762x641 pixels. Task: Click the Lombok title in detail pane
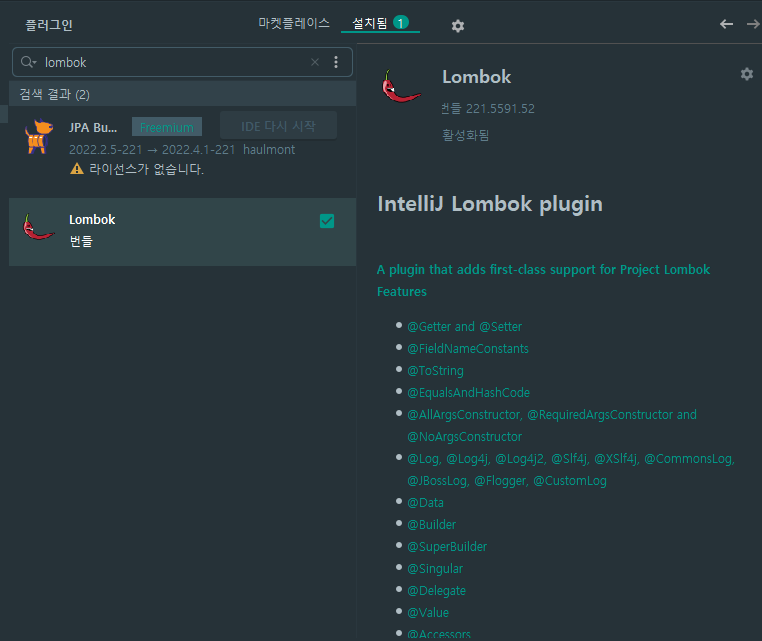click(476, 77)
